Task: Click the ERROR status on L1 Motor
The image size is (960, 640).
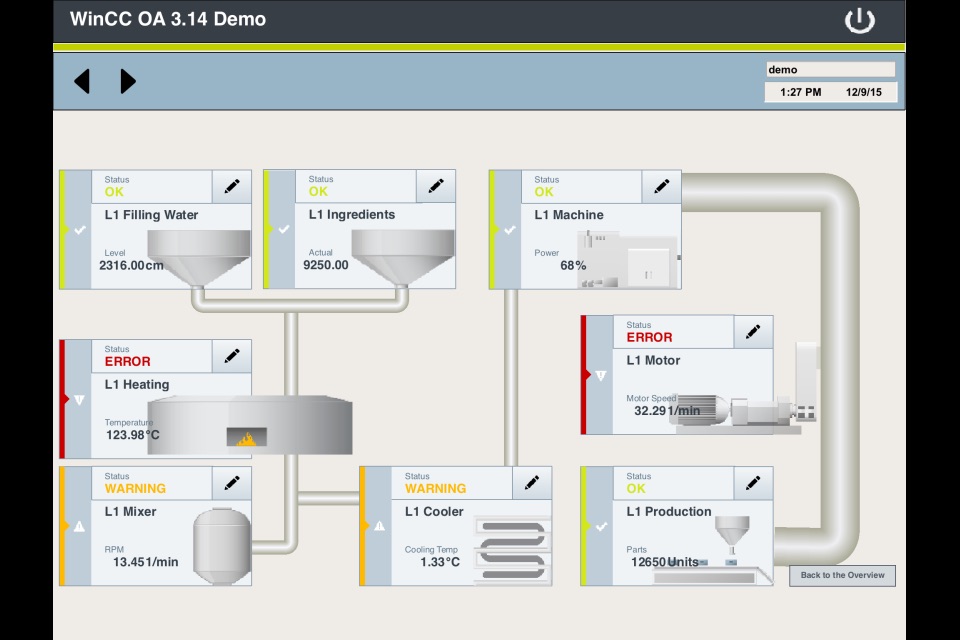Action: (x=649, y=337)
